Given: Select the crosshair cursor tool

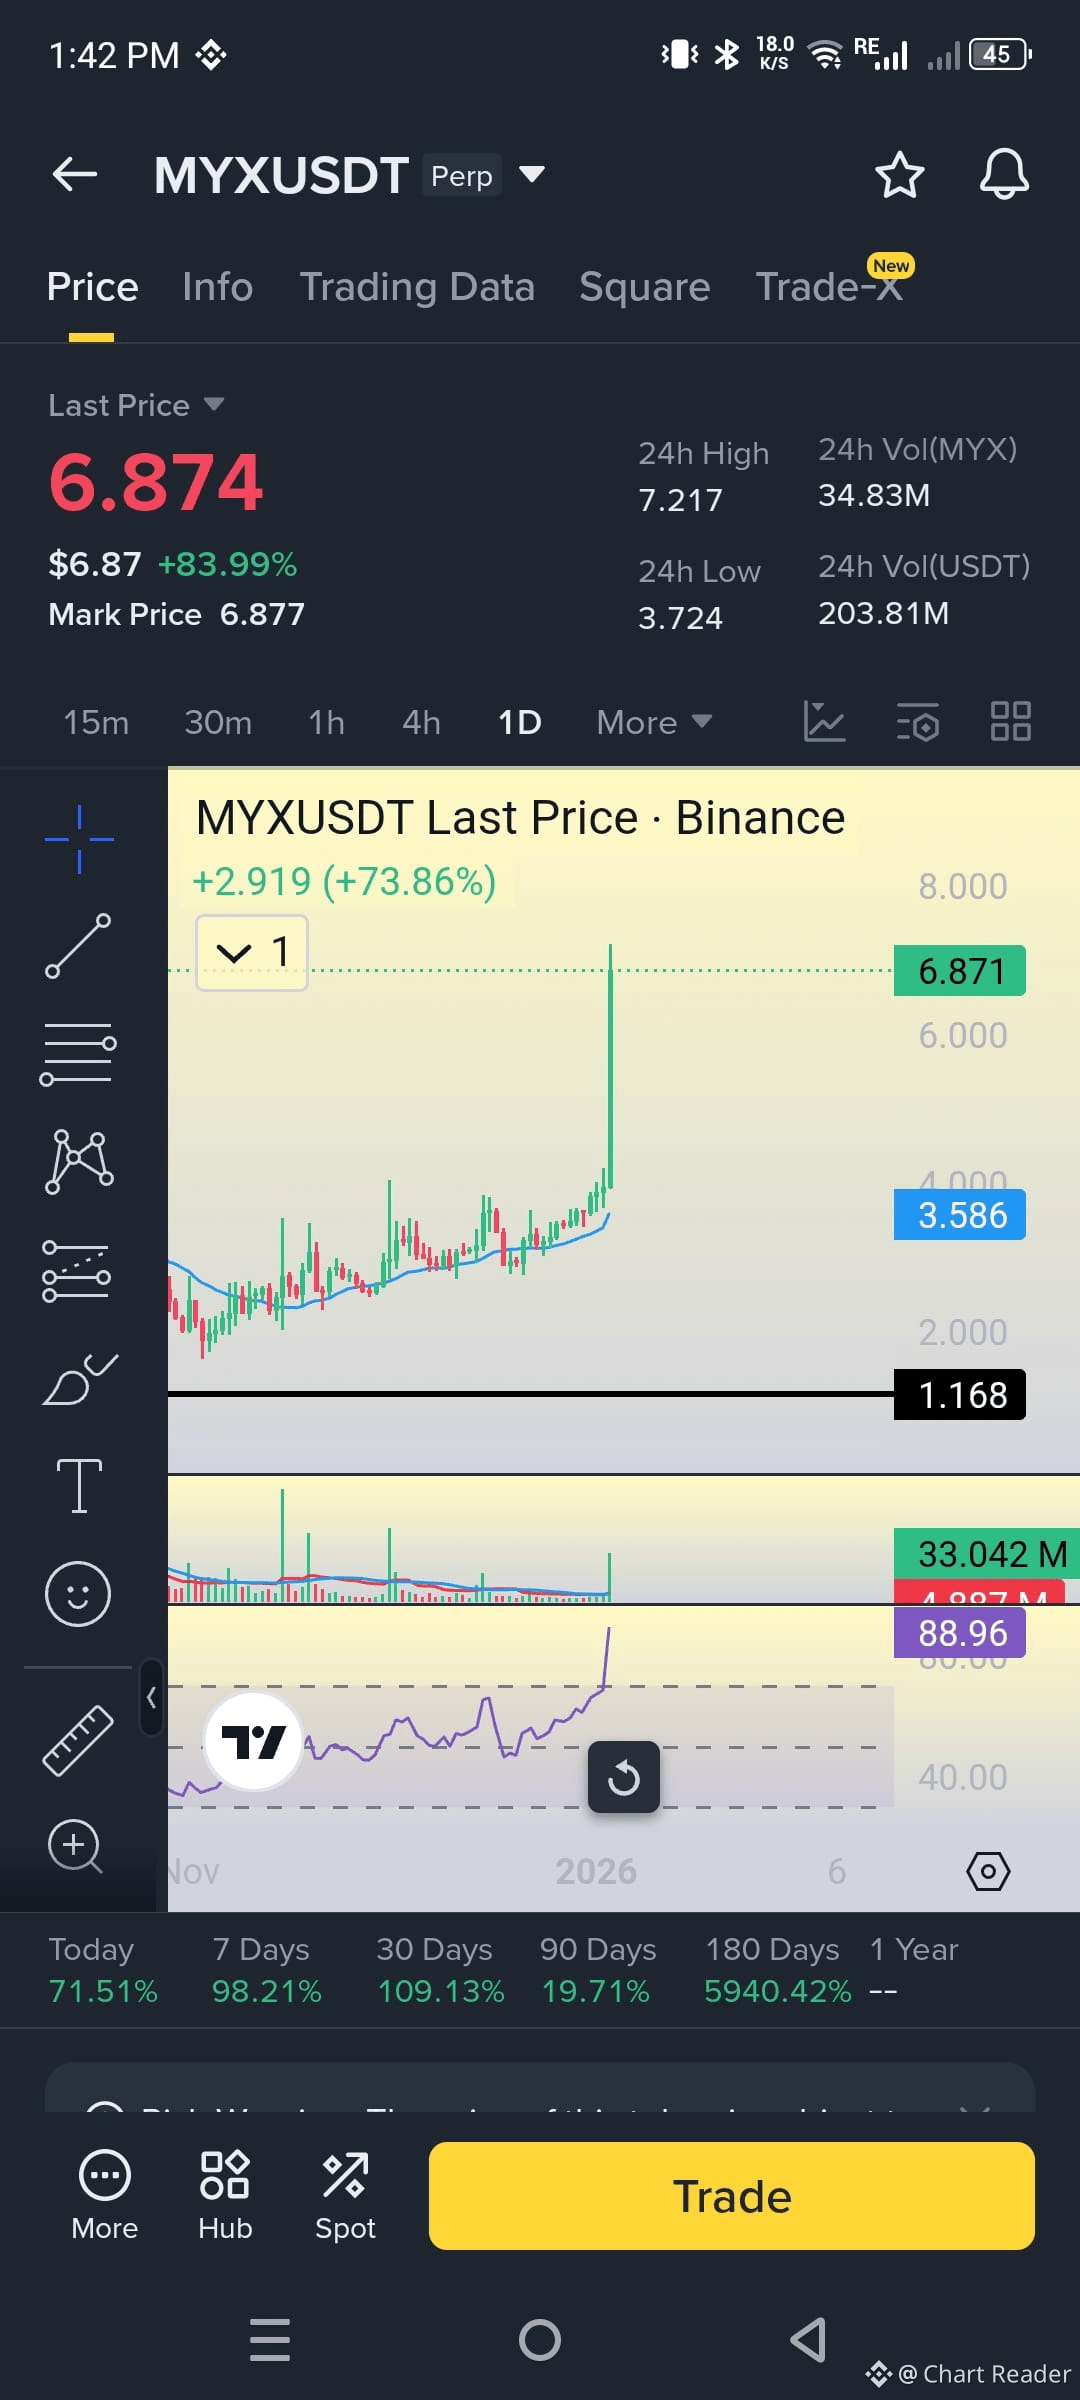Looking at the screenshot, I should (79, 839).
